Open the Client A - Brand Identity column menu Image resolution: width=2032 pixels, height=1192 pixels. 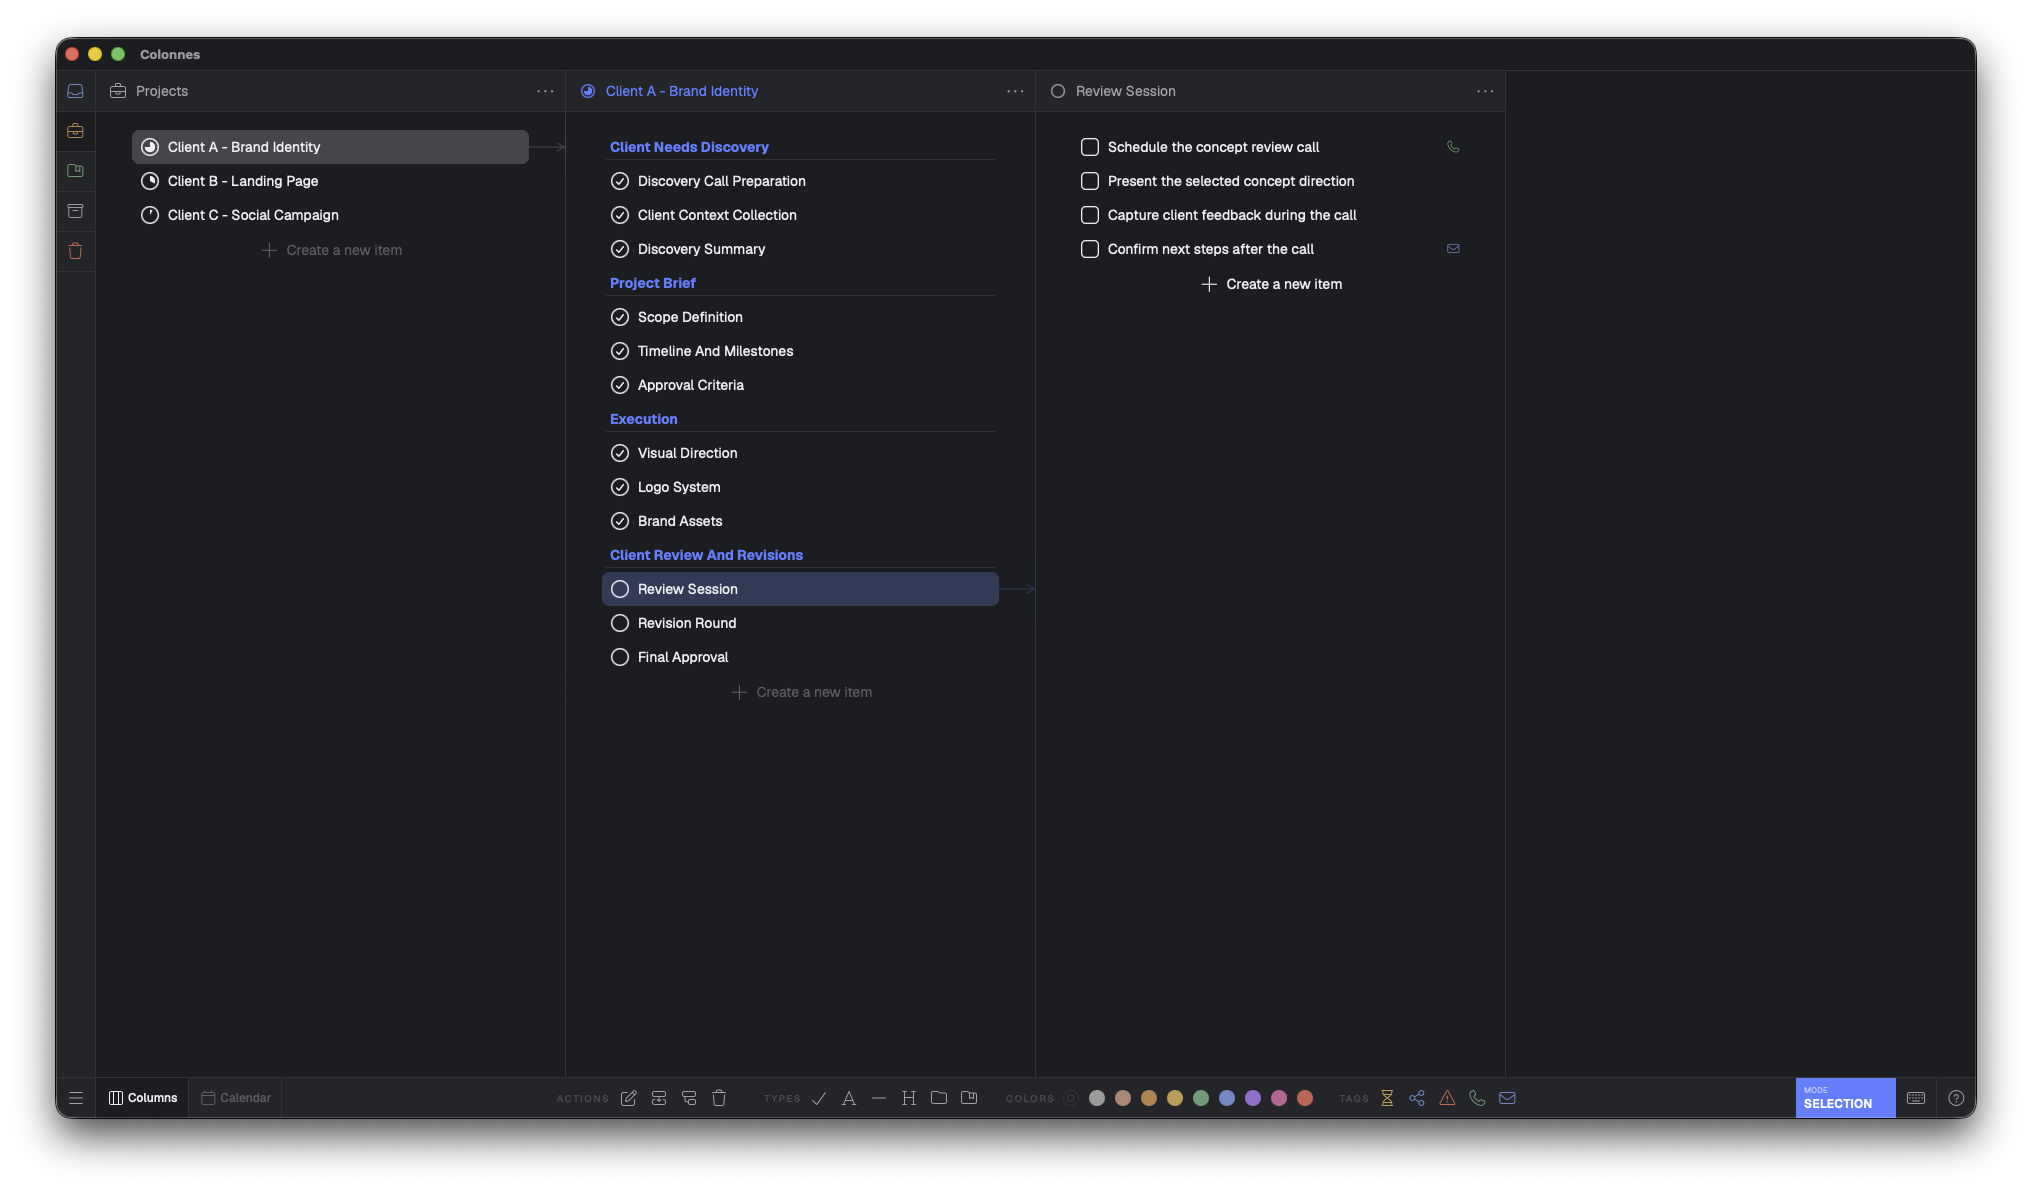1015,91
